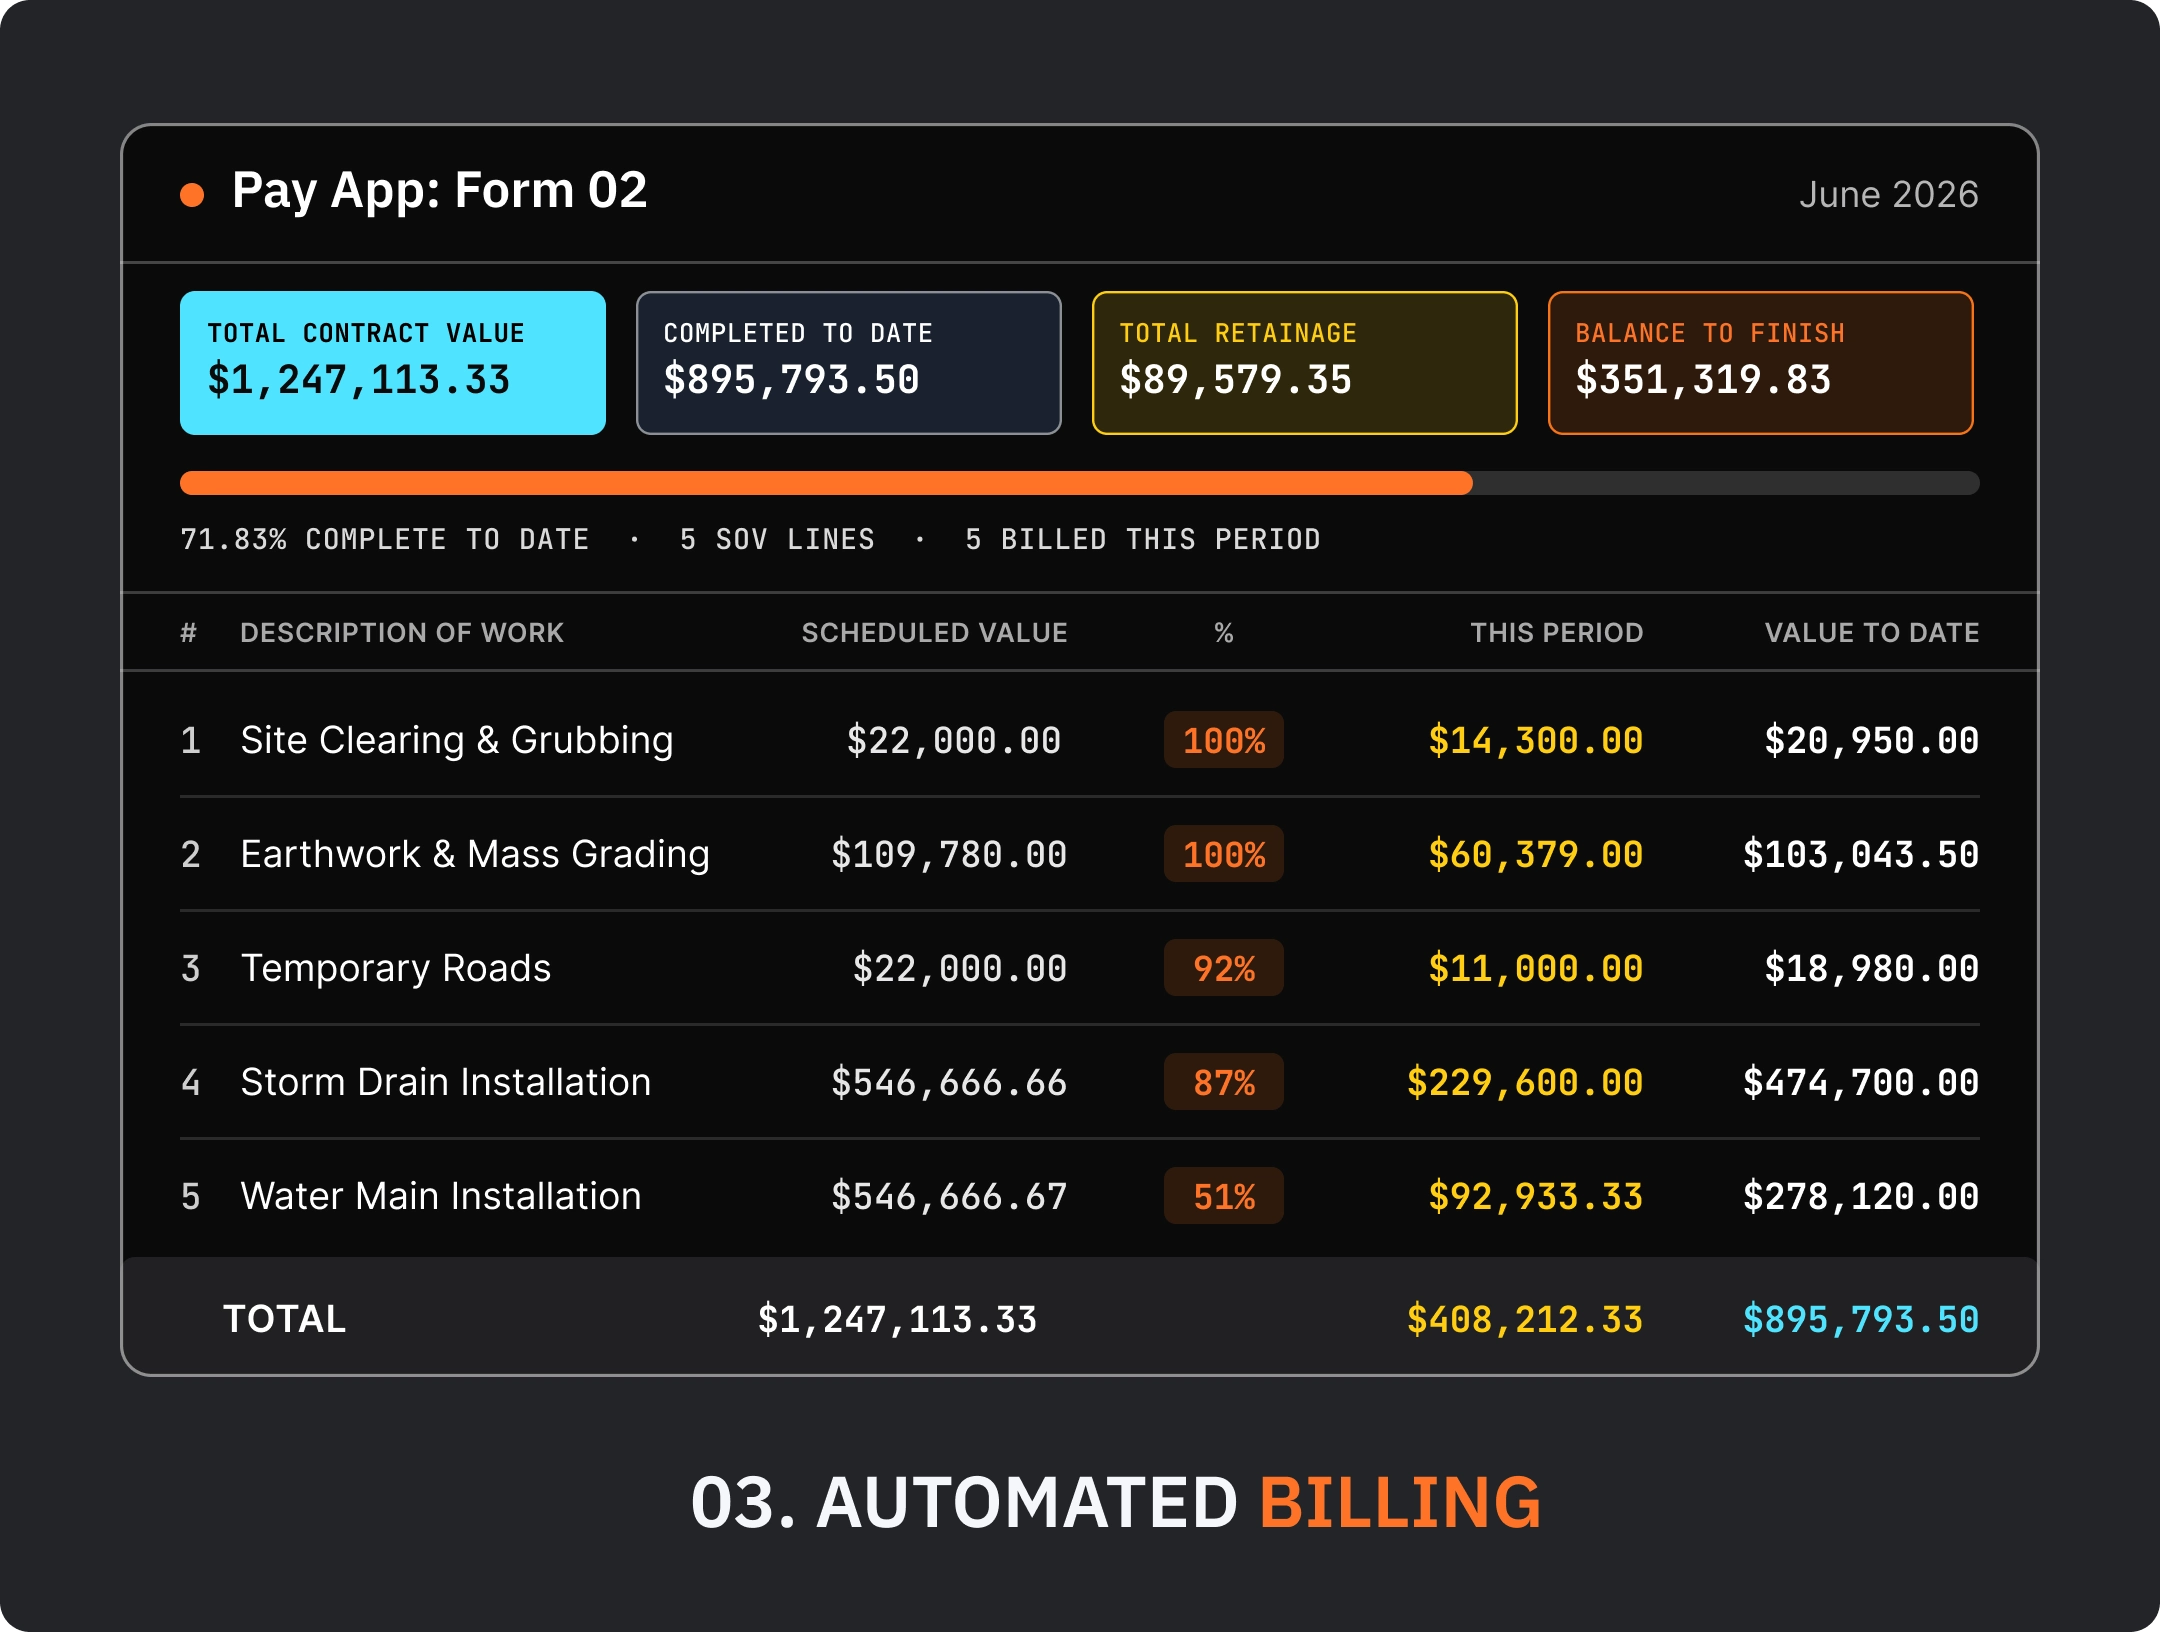Select the 'Site Clearing & Grubbing' row
The width and height of the screenshot is (2160, 1632).
tap(1080, 740)
